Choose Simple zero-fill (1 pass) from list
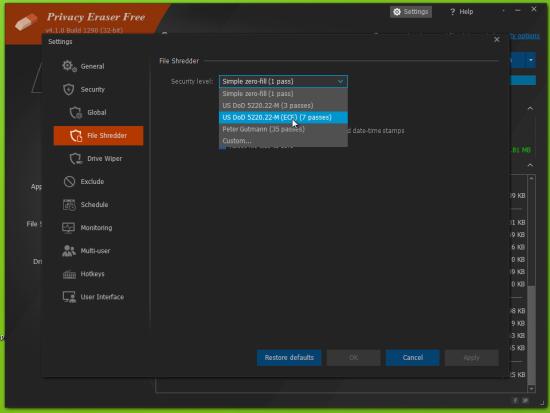The image size is (550, 413). [x=283, y=94]
